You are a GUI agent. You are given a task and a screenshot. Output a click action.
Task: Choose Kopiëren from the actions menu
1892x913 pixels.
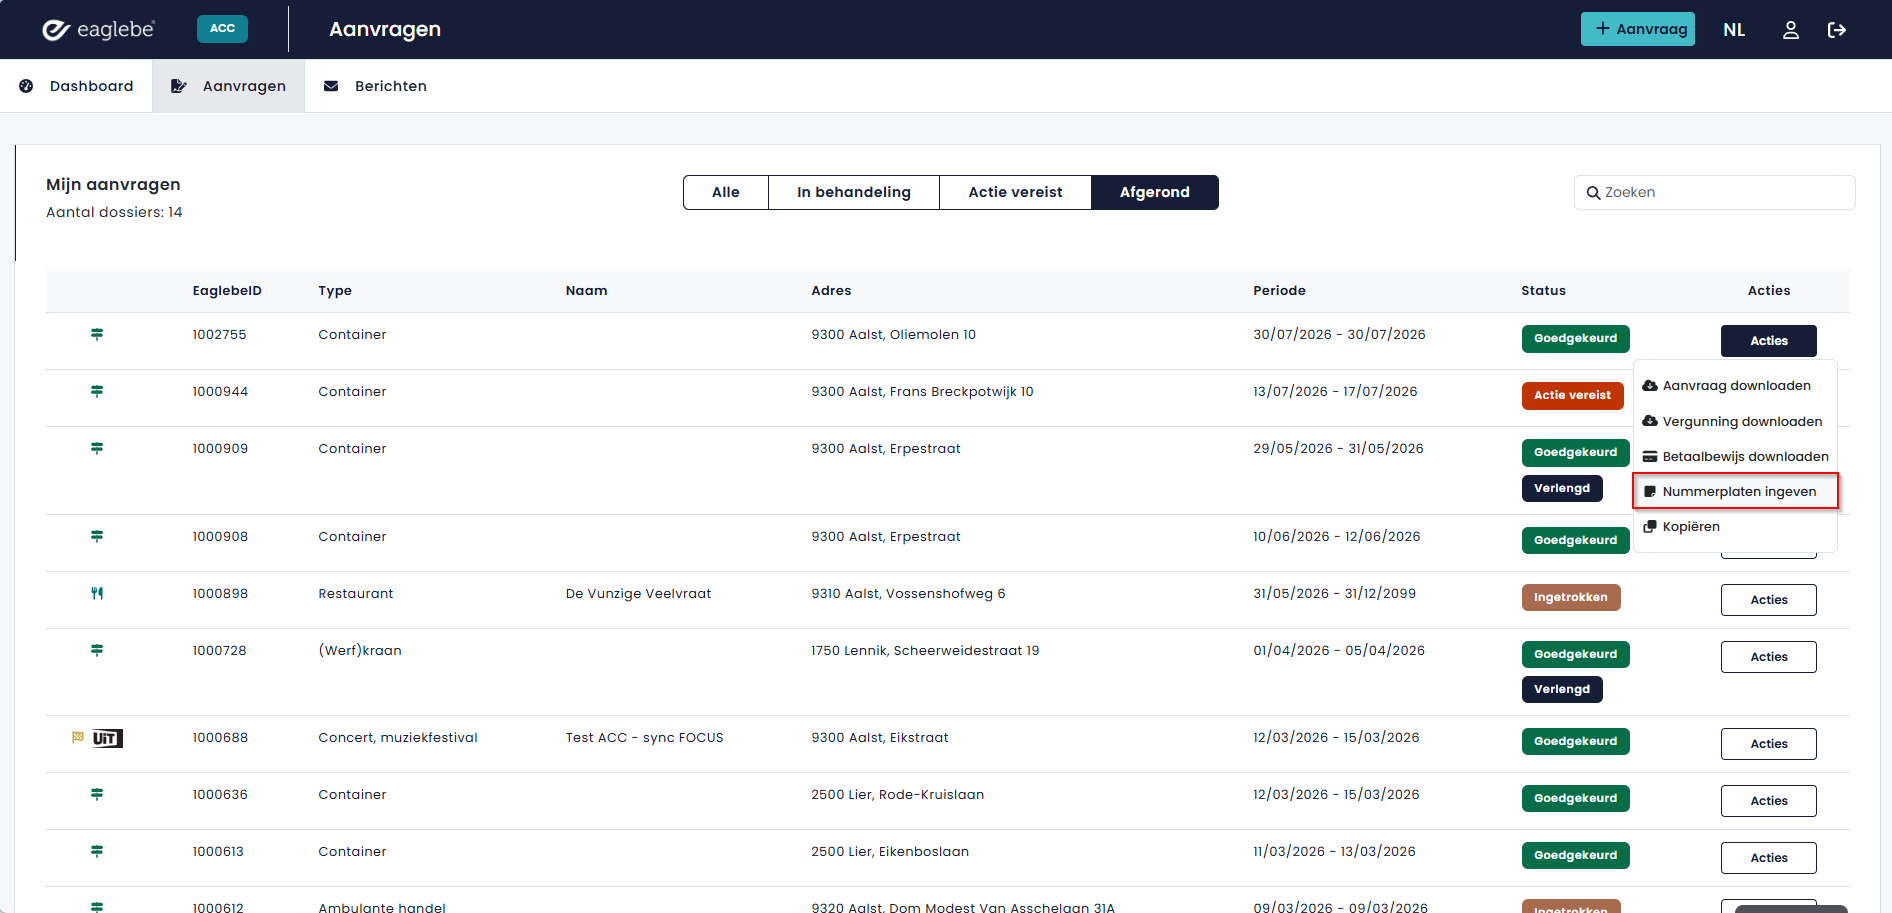click(x=1735, y=527)
